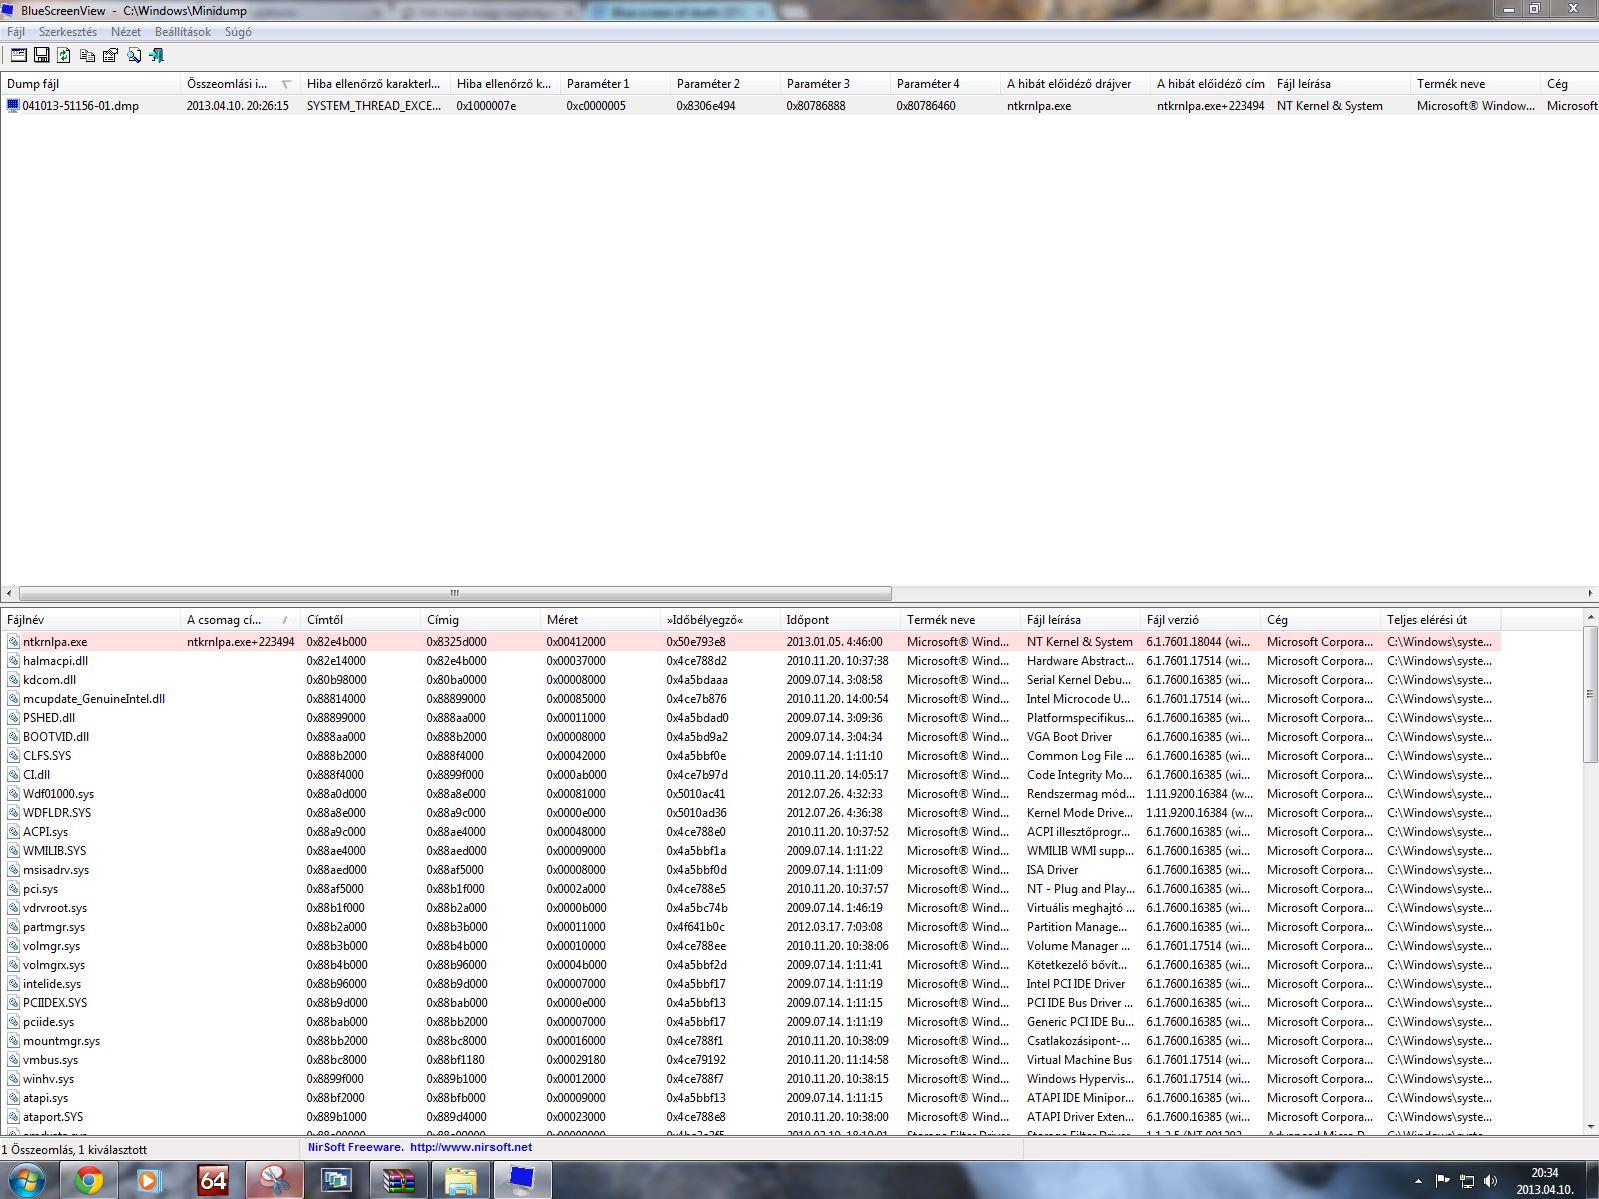Open Google Chrome from the taskbar
The height and width of the screenshot is (1199, 1599).
89,1181
